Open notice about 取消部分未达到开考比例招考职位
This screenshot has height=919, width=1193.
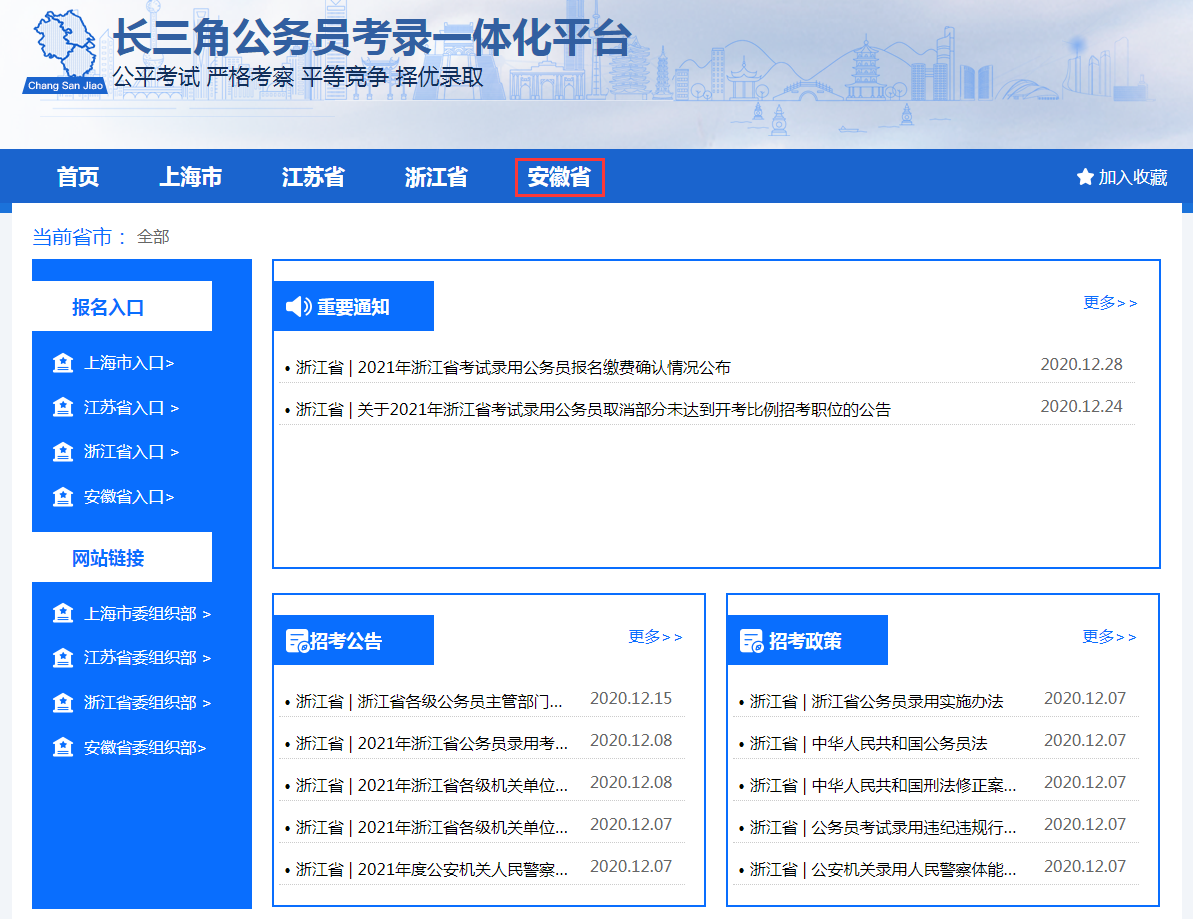593,409
